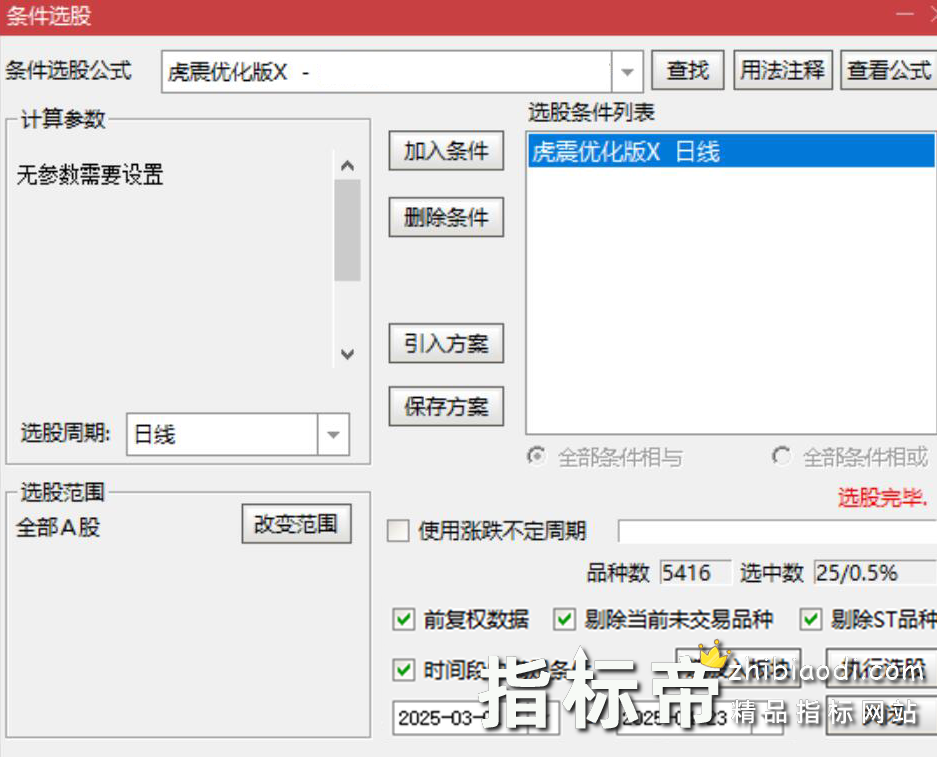
Task: Click the parameter panel scrollbar thumb
Action: (x=347, y=230)
